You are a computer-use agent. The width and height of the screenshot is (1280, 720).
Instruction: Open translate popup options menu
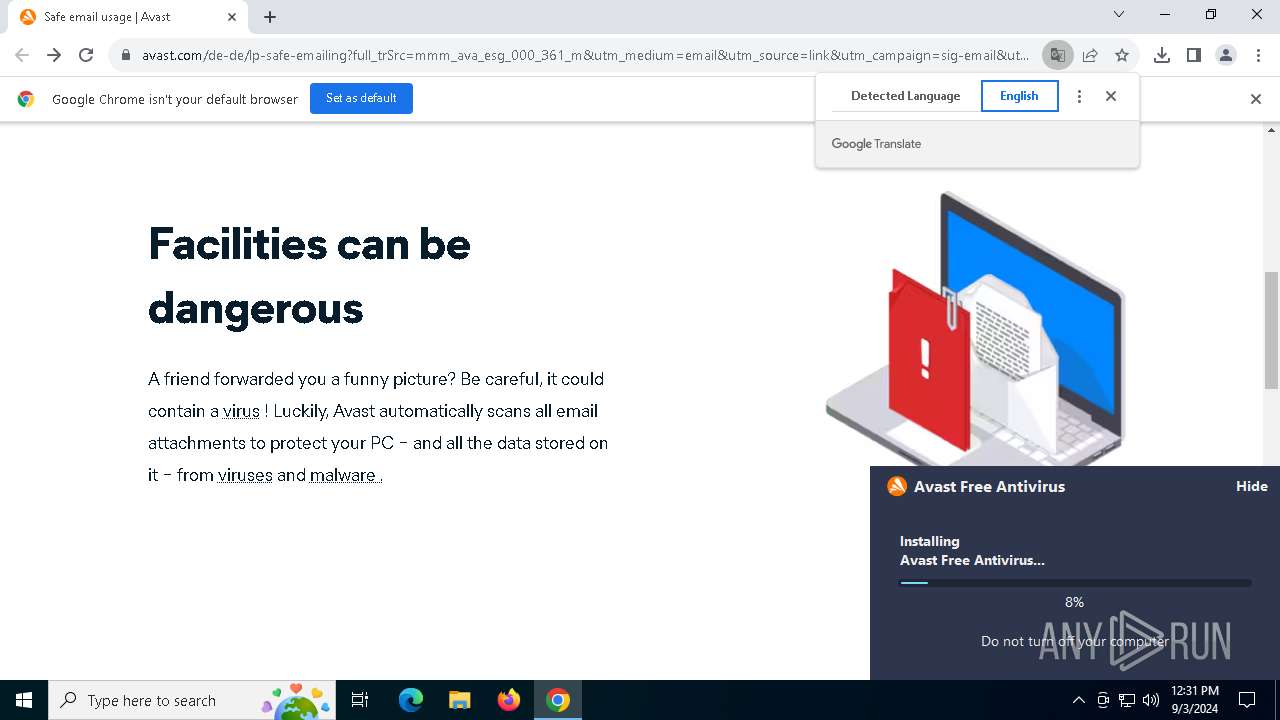pyautogui.click(x=1079, y=96)
